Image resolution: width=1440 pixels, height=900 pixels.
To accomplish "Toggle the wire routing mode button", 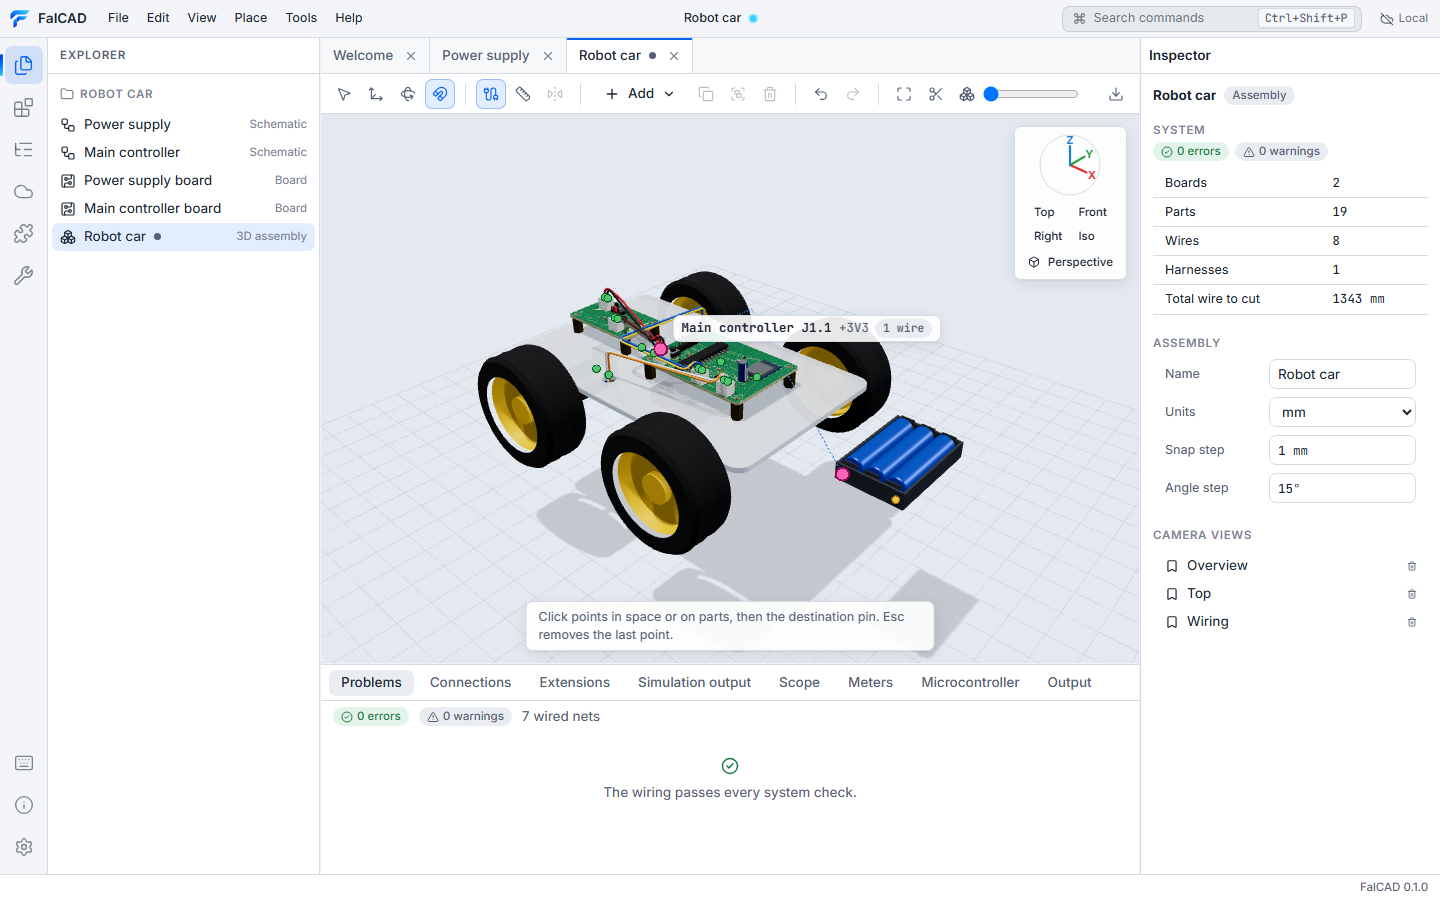I will coord(491,94).
